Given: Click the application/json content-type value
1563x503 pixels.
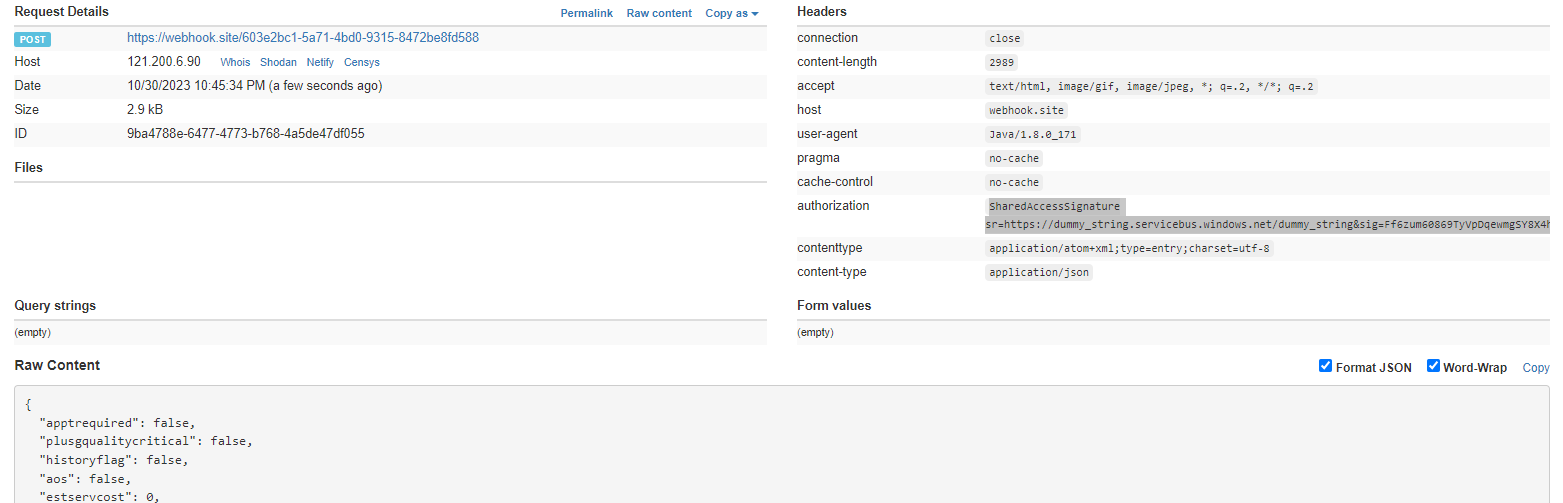Looking at the screenshot, I should 1039,272.
